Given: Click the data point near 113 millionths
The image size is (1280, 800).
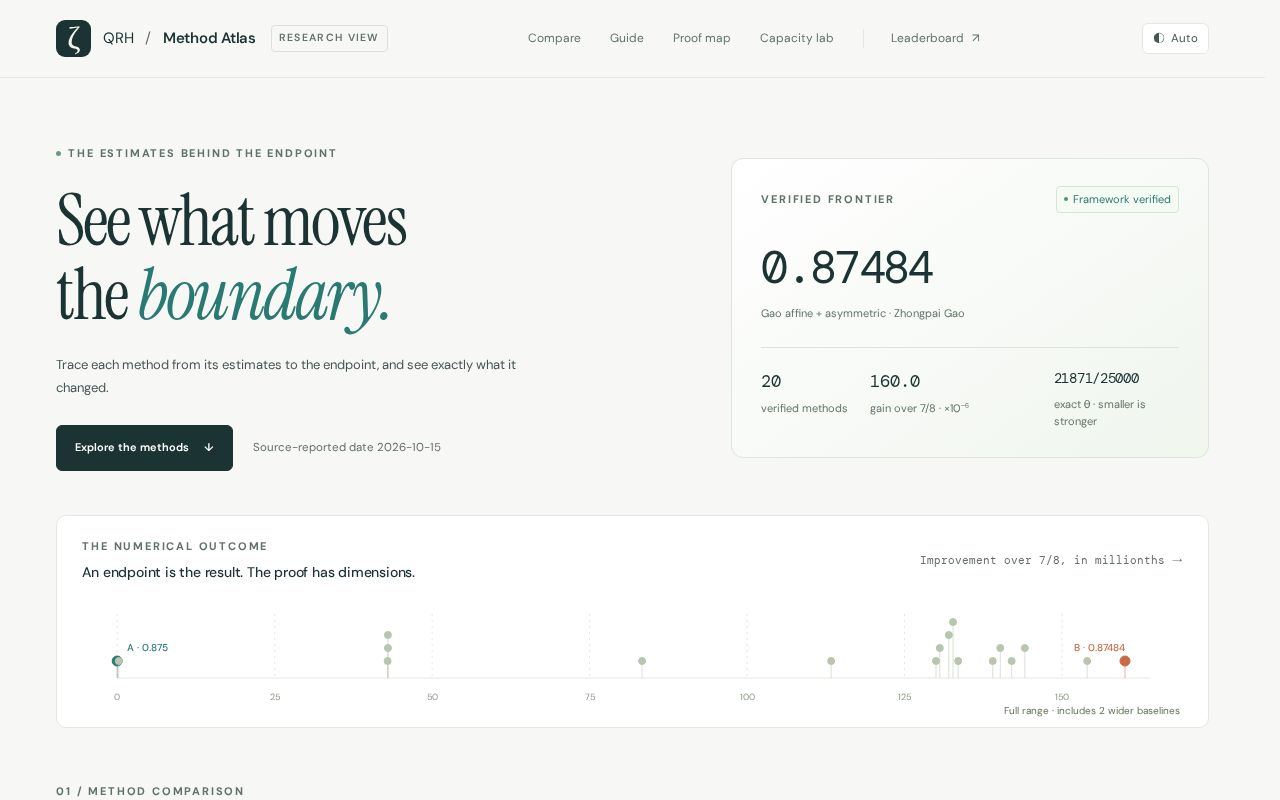Looking at the screenshot, I should 831,661.
